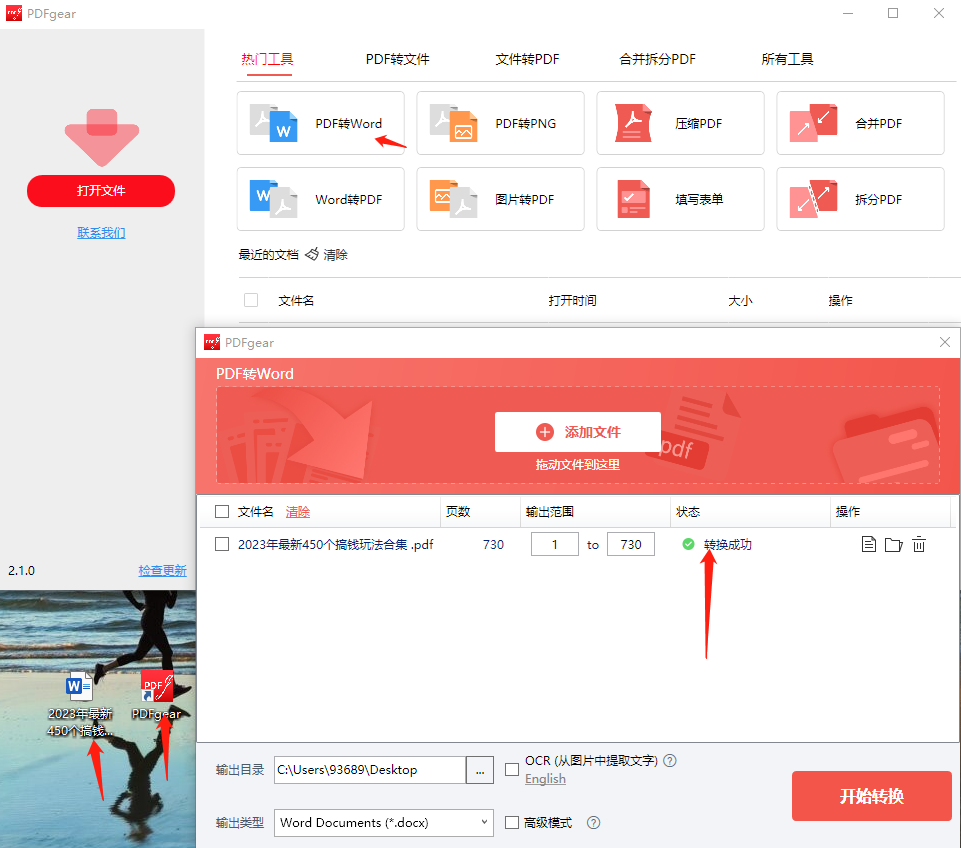Enable OCR text extraction checkbox

[512, 769]
